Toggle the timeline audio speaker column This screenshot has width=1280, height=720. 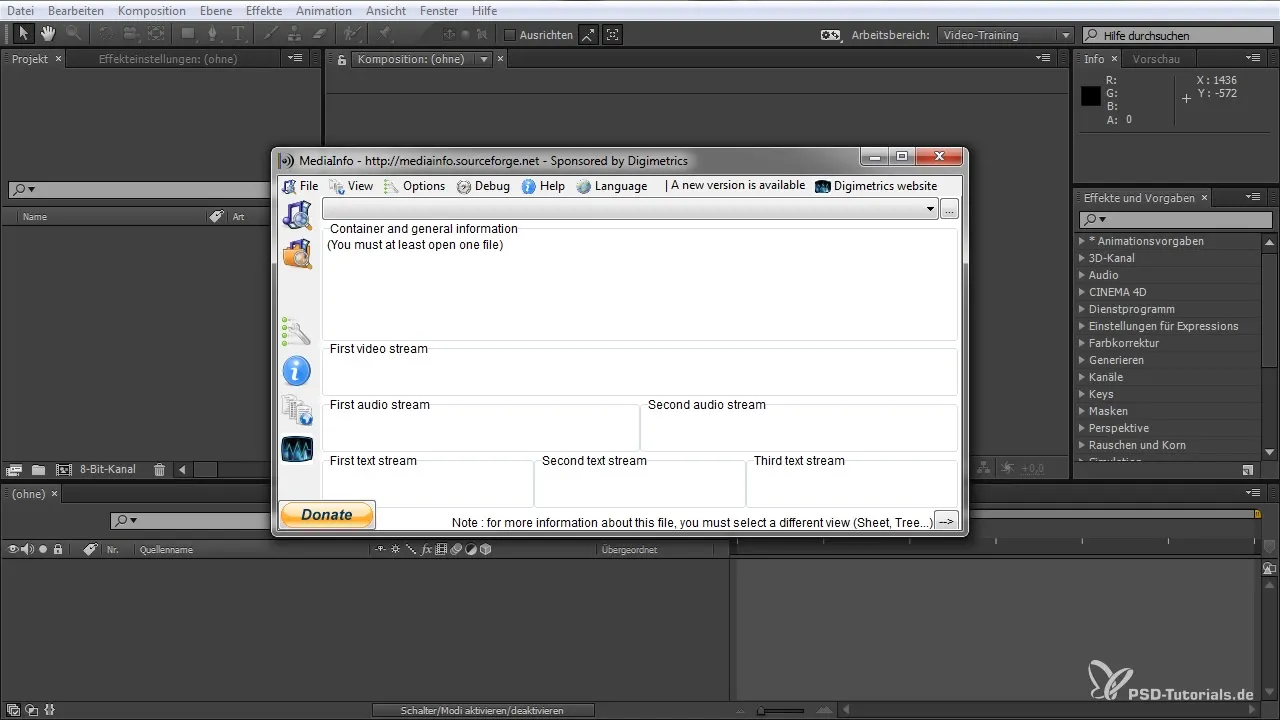pos(27,549)
